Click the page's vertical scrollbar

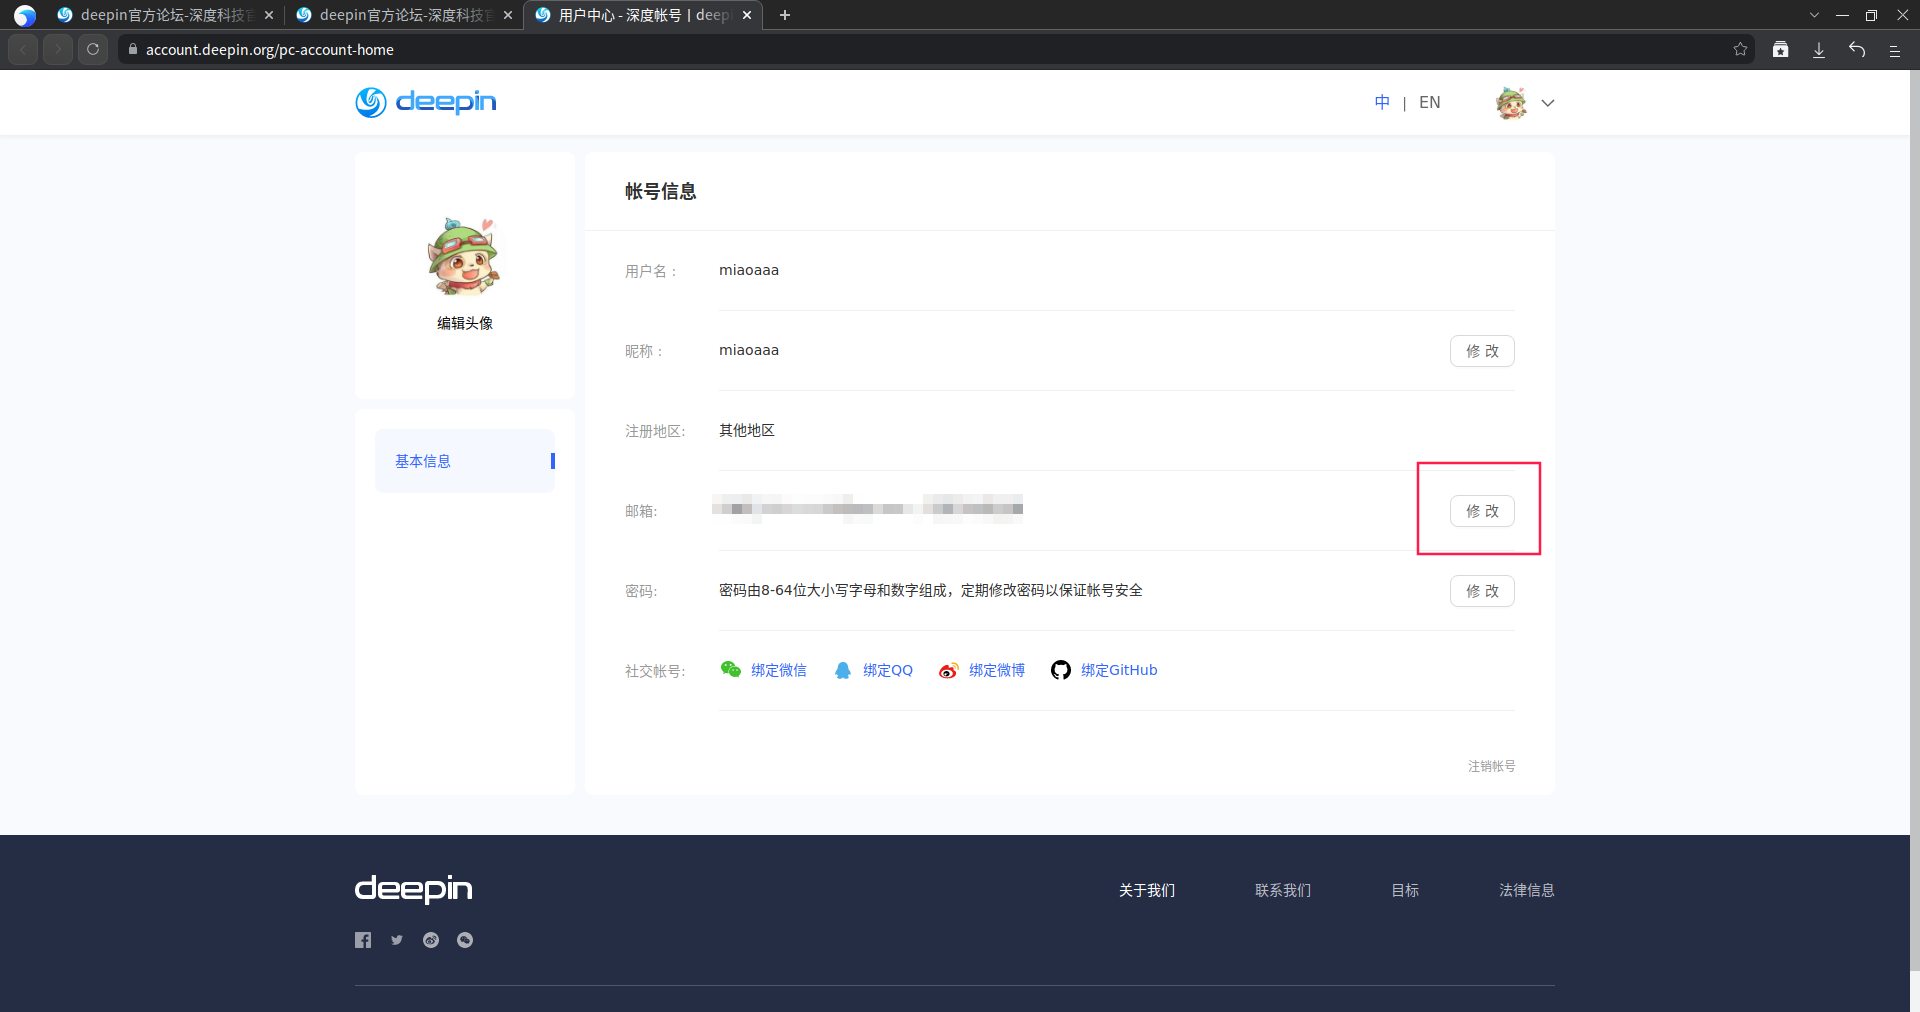1915,520
